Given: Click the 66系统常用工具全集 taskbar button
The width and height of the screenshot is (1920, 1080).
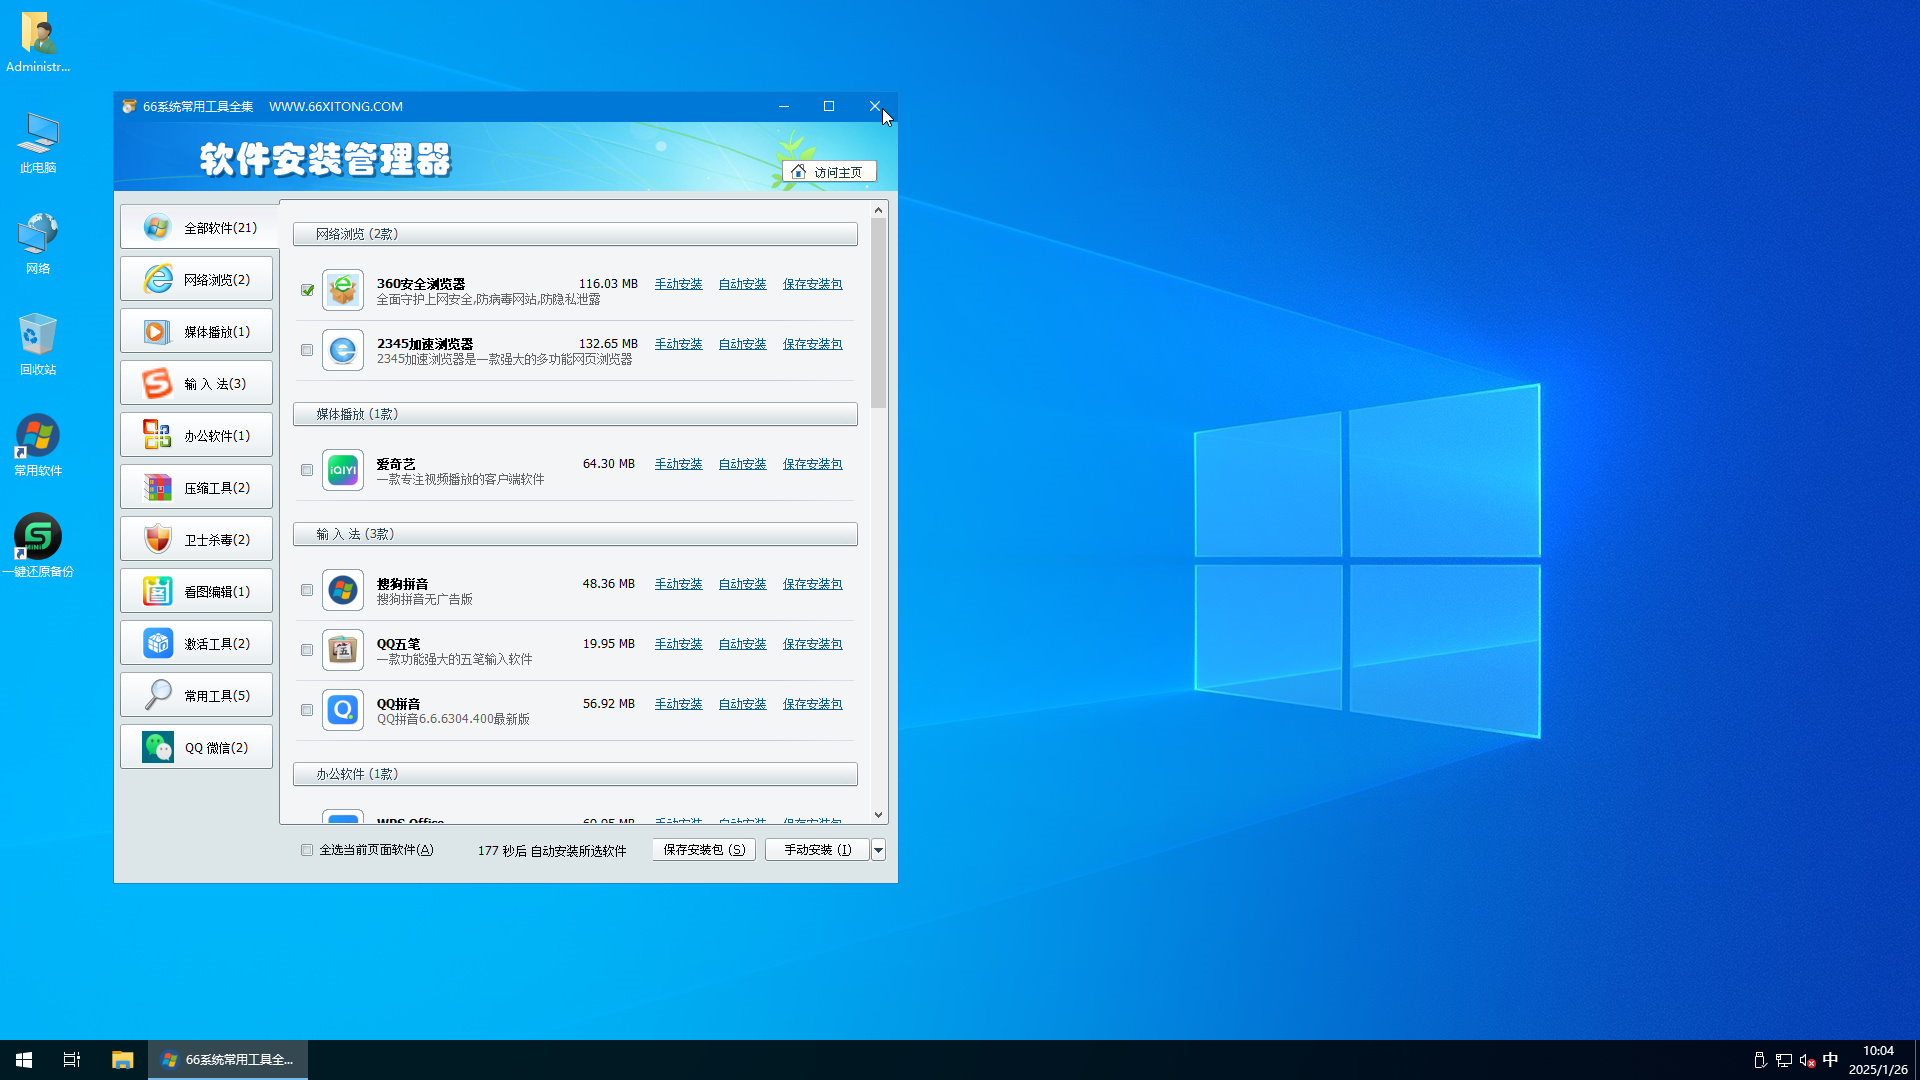Looking at the screenshot, I should point(228,1060).
